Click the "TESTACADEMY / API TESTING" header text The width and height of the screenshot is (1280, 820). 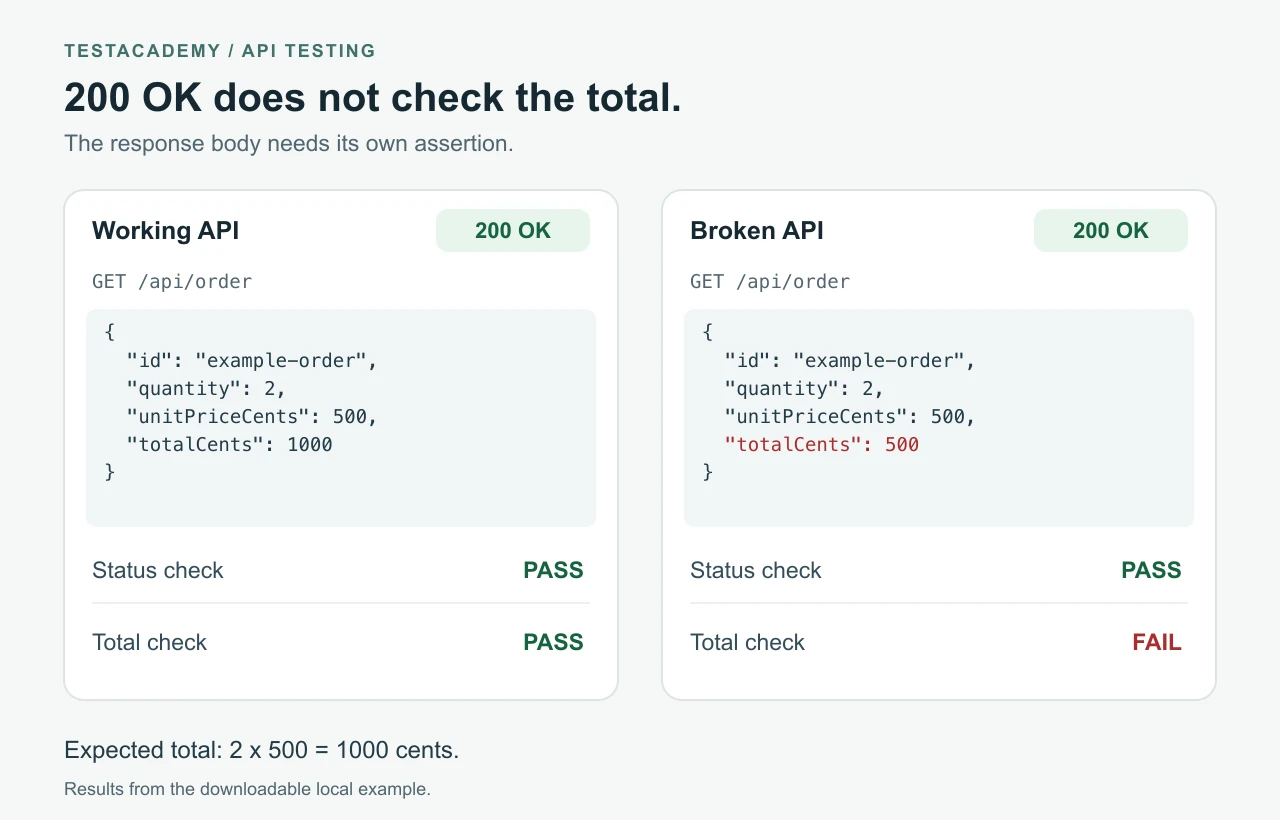pos(220,50)
